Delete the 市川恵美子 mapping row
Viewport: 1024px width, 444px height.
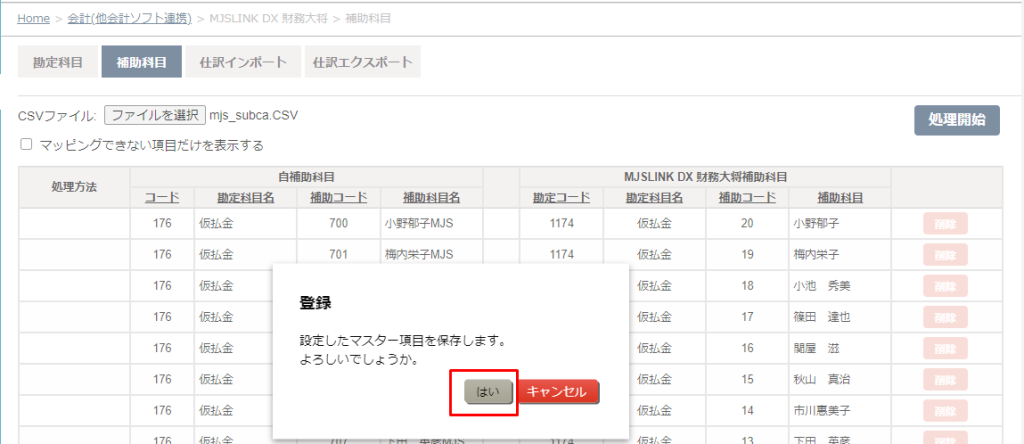pos(945,411)
